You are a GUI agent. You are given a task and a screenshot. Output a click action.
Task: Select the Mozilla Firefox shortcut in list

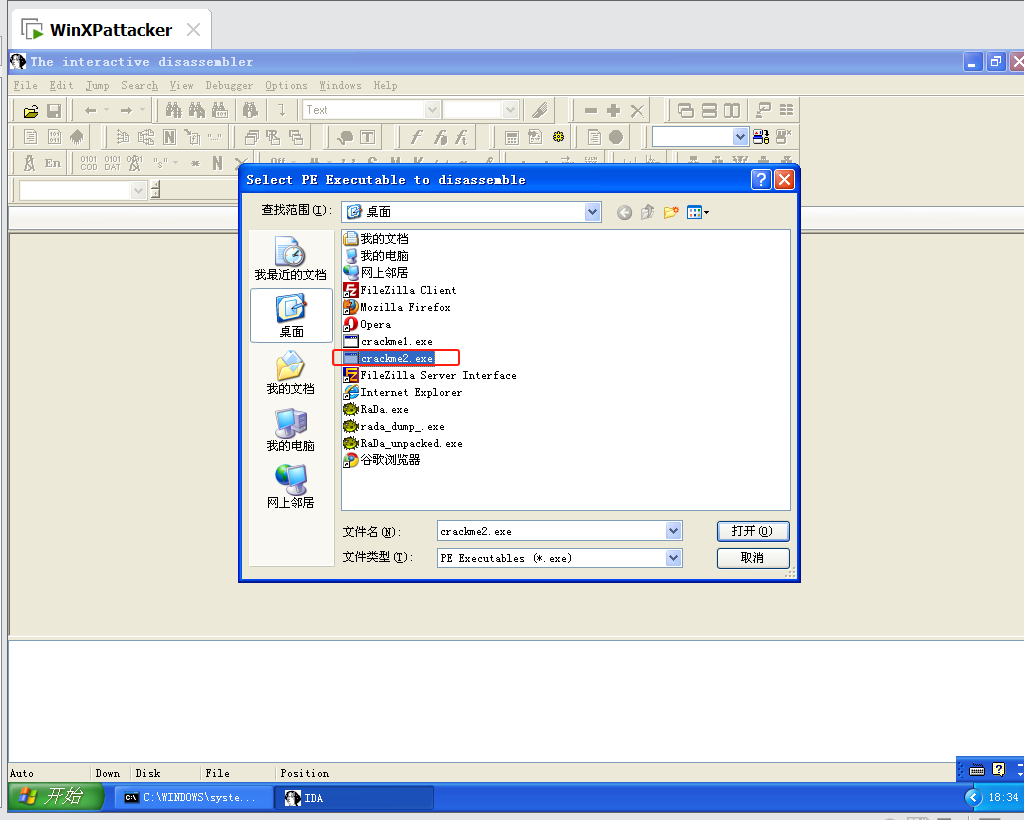397,308
